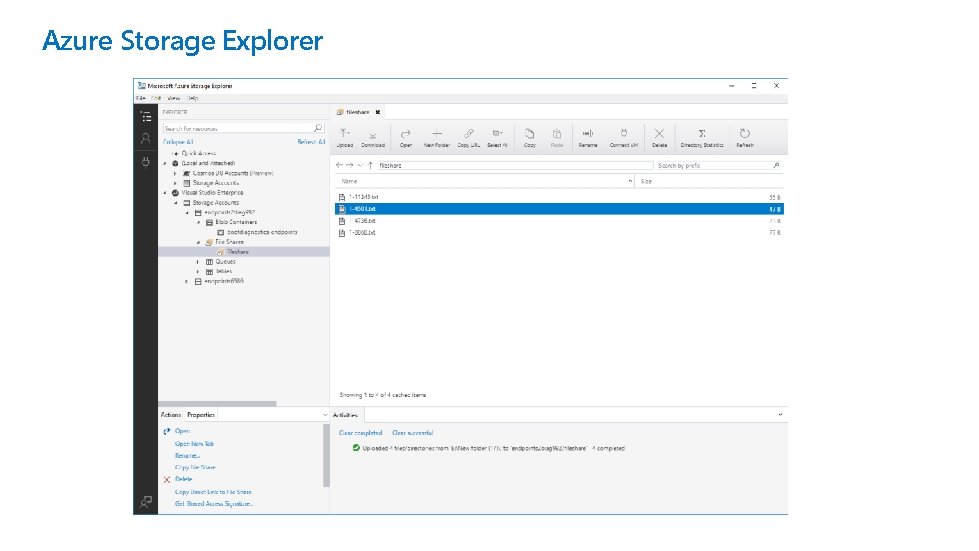Screen dimensions: 979x551
Task: Click the Paste toolbar button
Action: (557, 138)
